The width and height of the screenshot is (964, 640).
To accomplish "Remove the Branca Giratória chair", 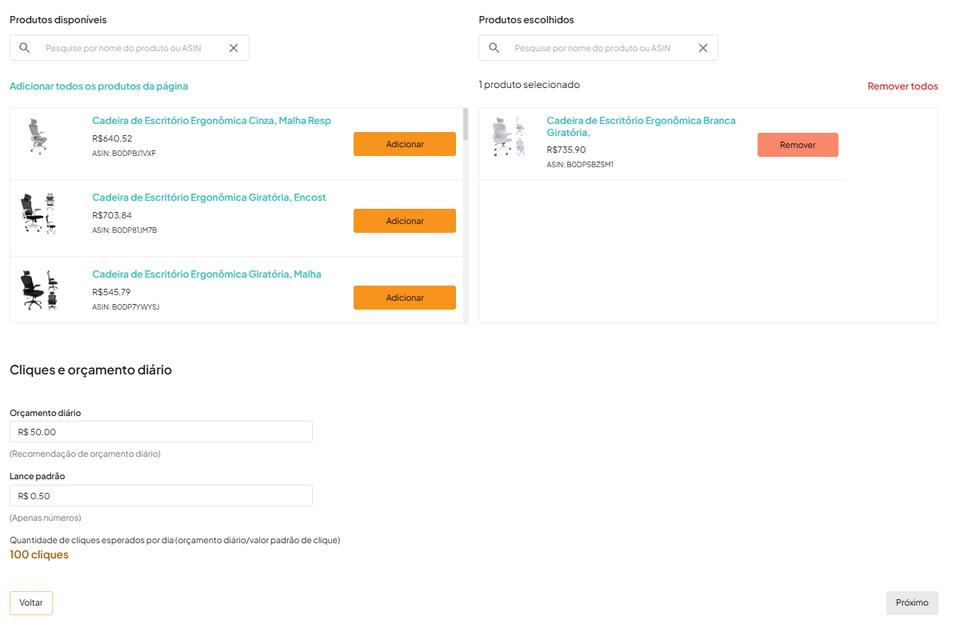I will [x=797, y=145].
